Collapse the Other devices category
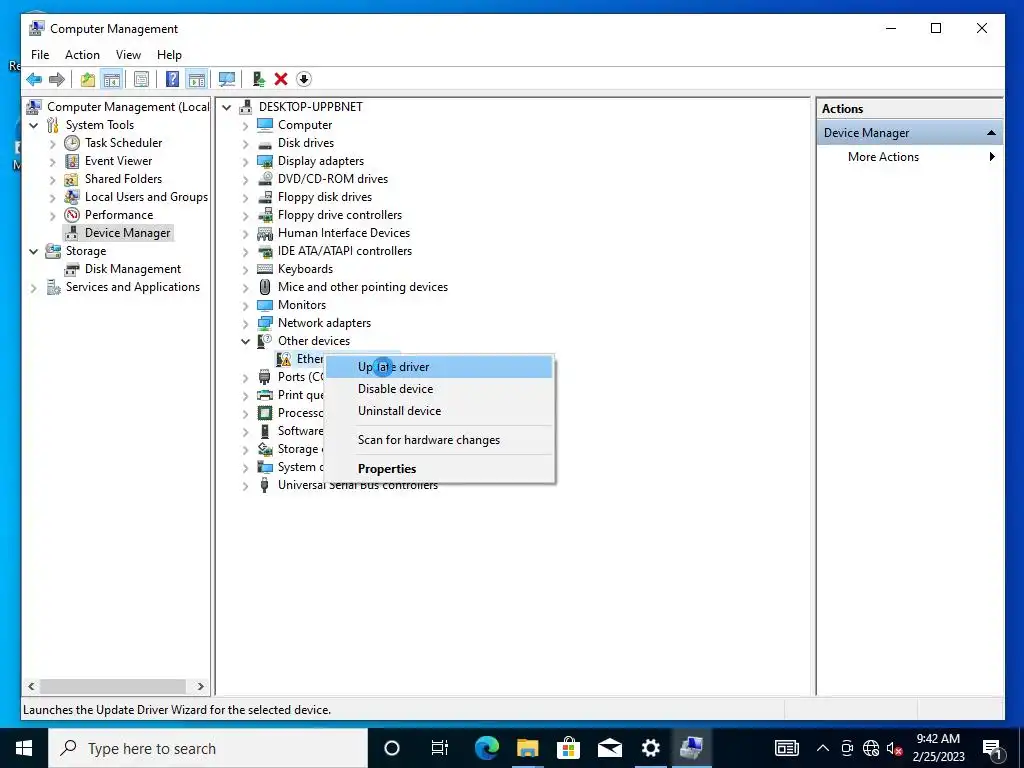This screenshot has height=768, width=1024. [245, 342]
